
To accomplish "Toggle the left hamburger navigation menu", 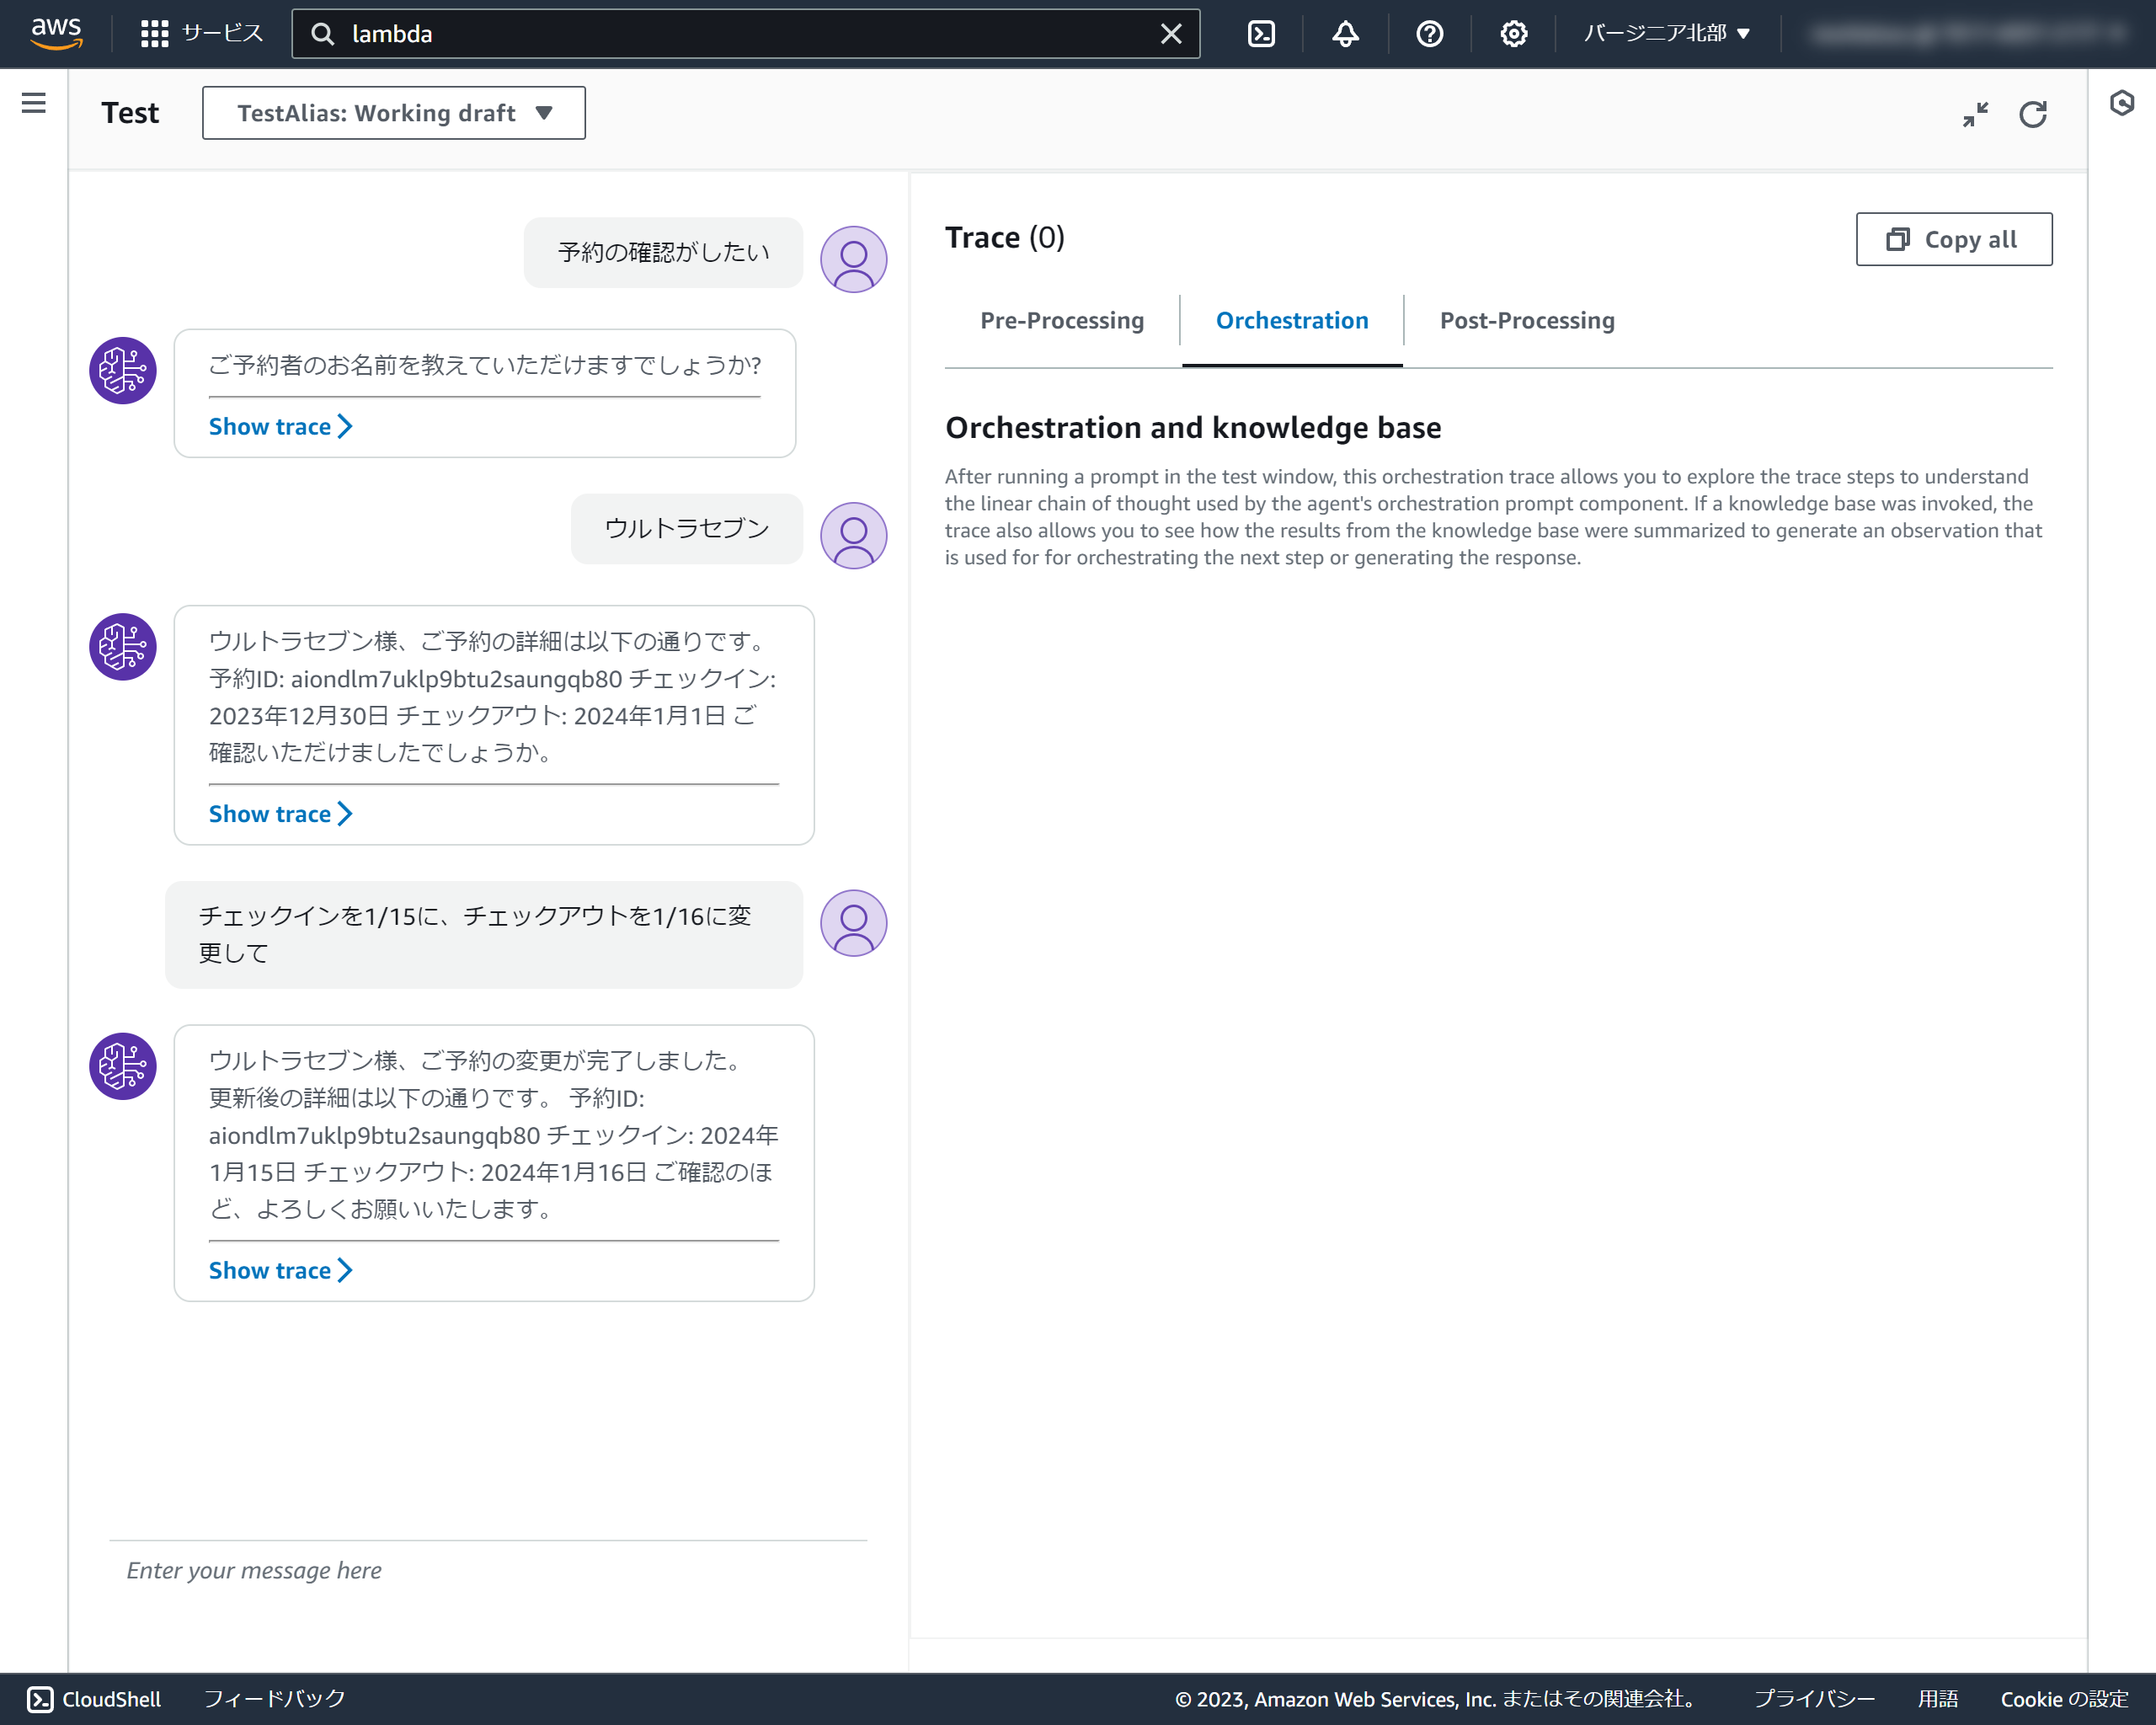I will click(34, 103).
